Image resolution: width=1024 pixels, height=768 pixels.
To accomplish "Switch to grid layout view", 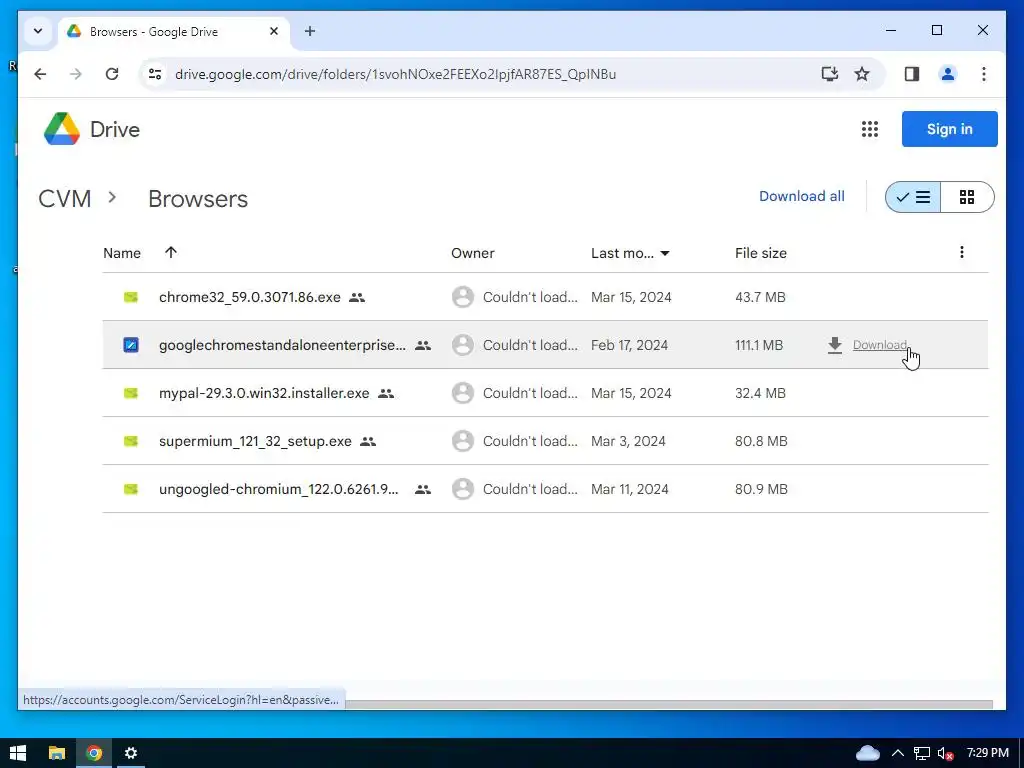I will point(967,197).
